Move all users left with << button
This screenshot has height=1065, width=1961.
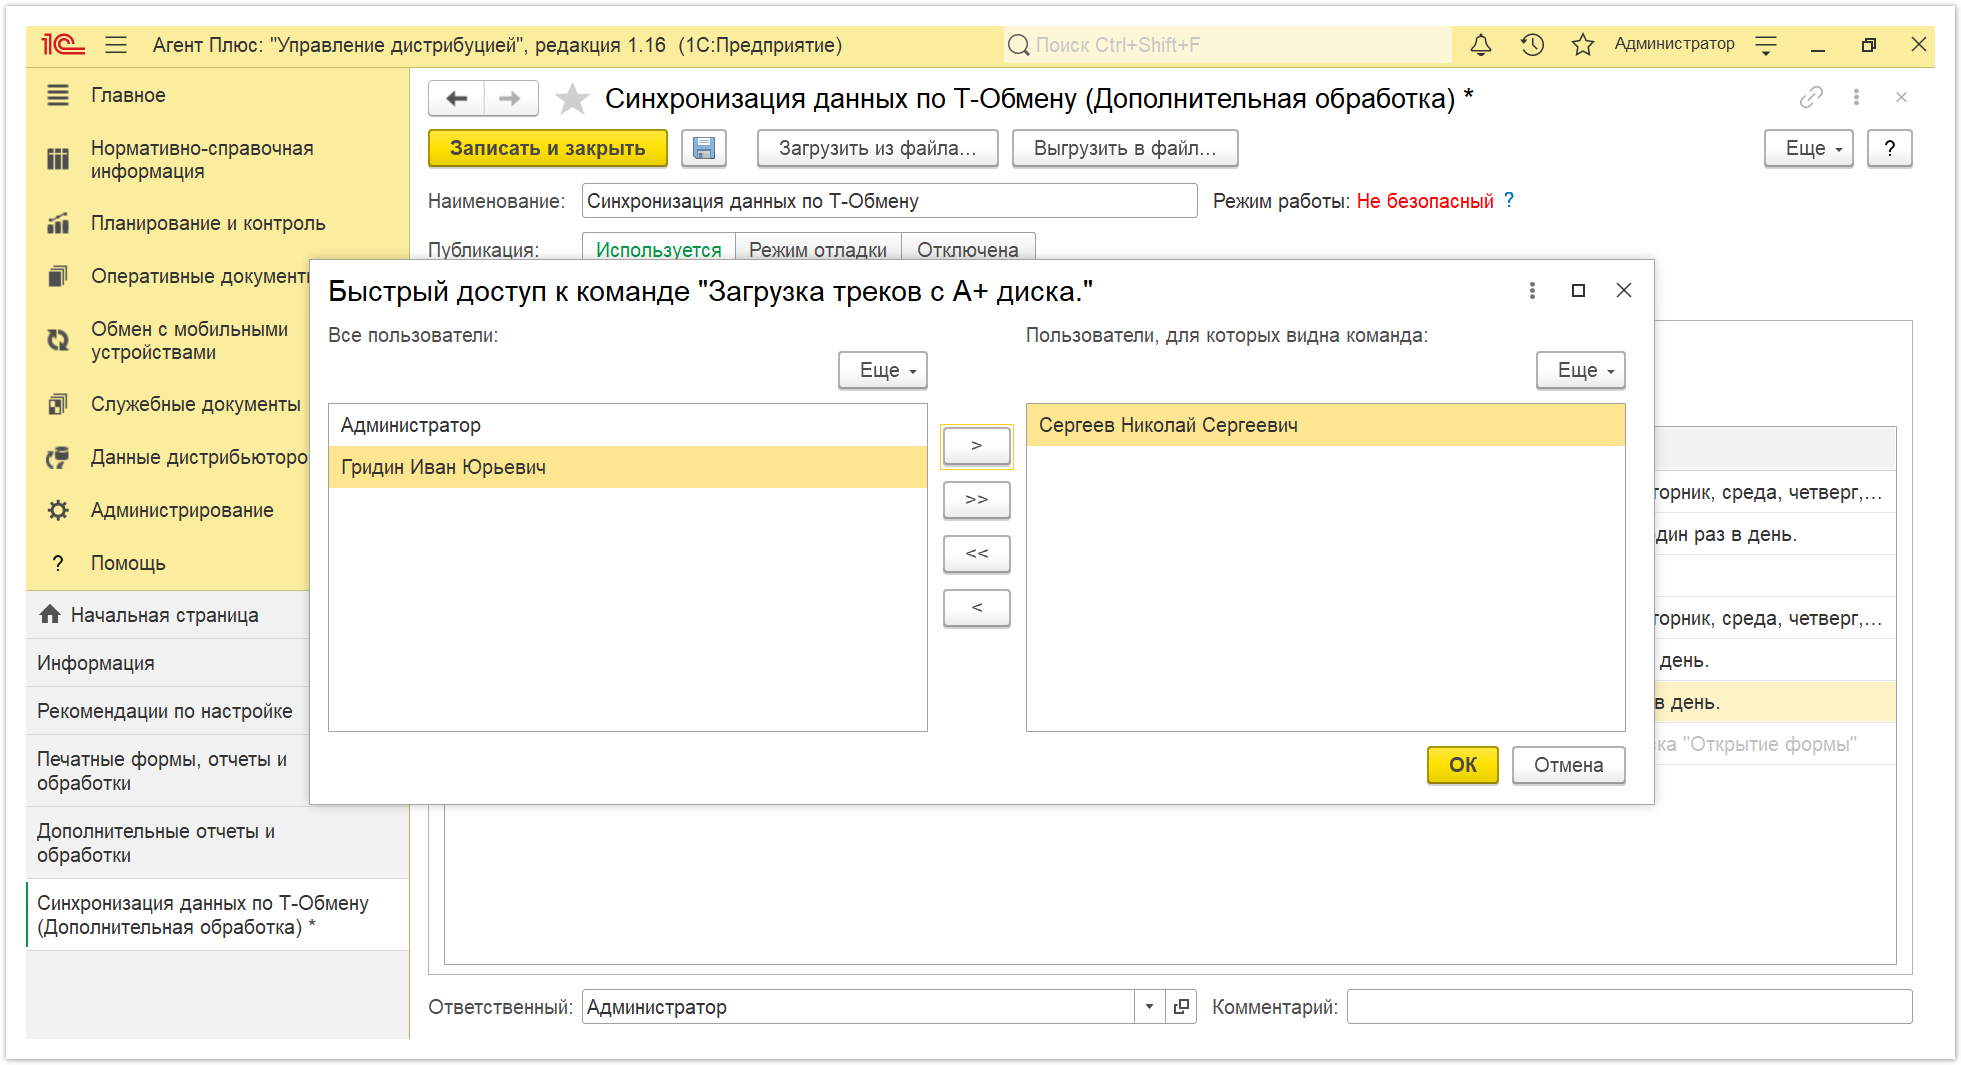click(x=977, y=554)
